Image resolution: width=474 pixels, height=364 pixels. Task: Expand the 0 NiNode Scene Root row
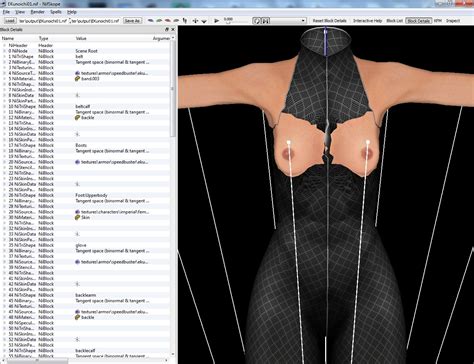pos(4,51)
